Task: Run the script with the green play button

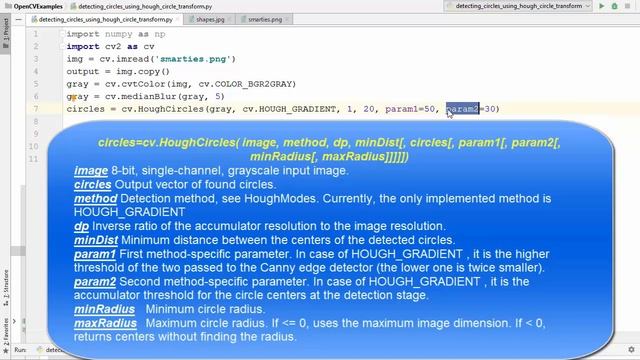Action: [602, 6]
